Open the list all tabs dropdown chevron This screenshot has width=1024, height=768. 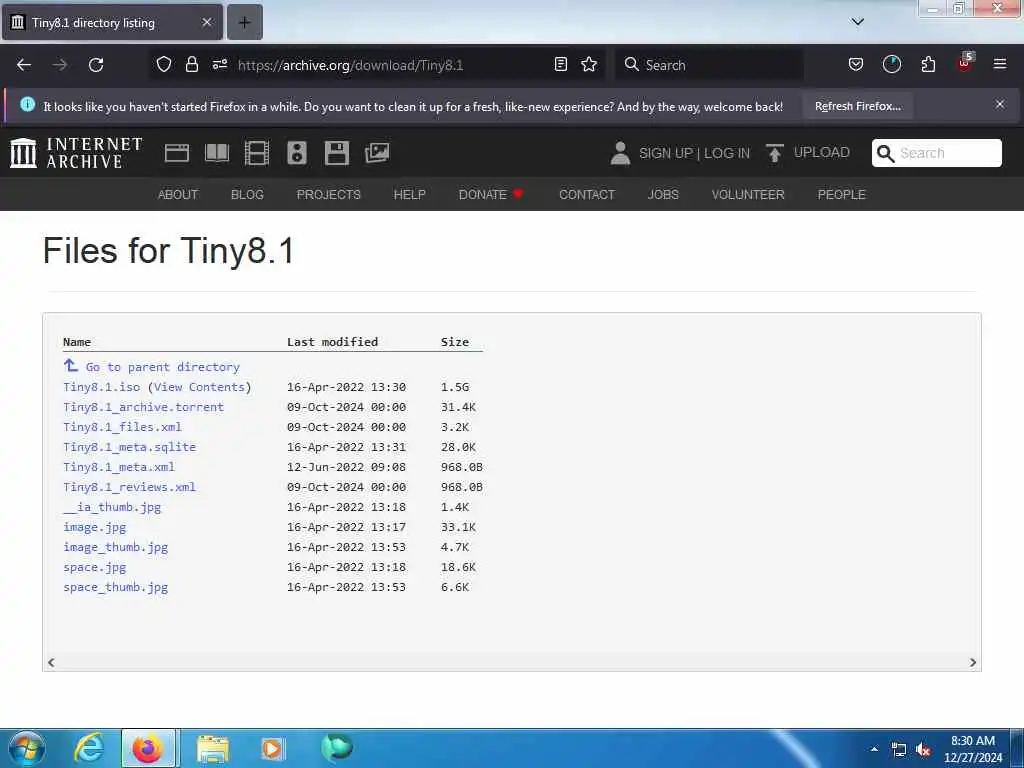coord(857,22)
